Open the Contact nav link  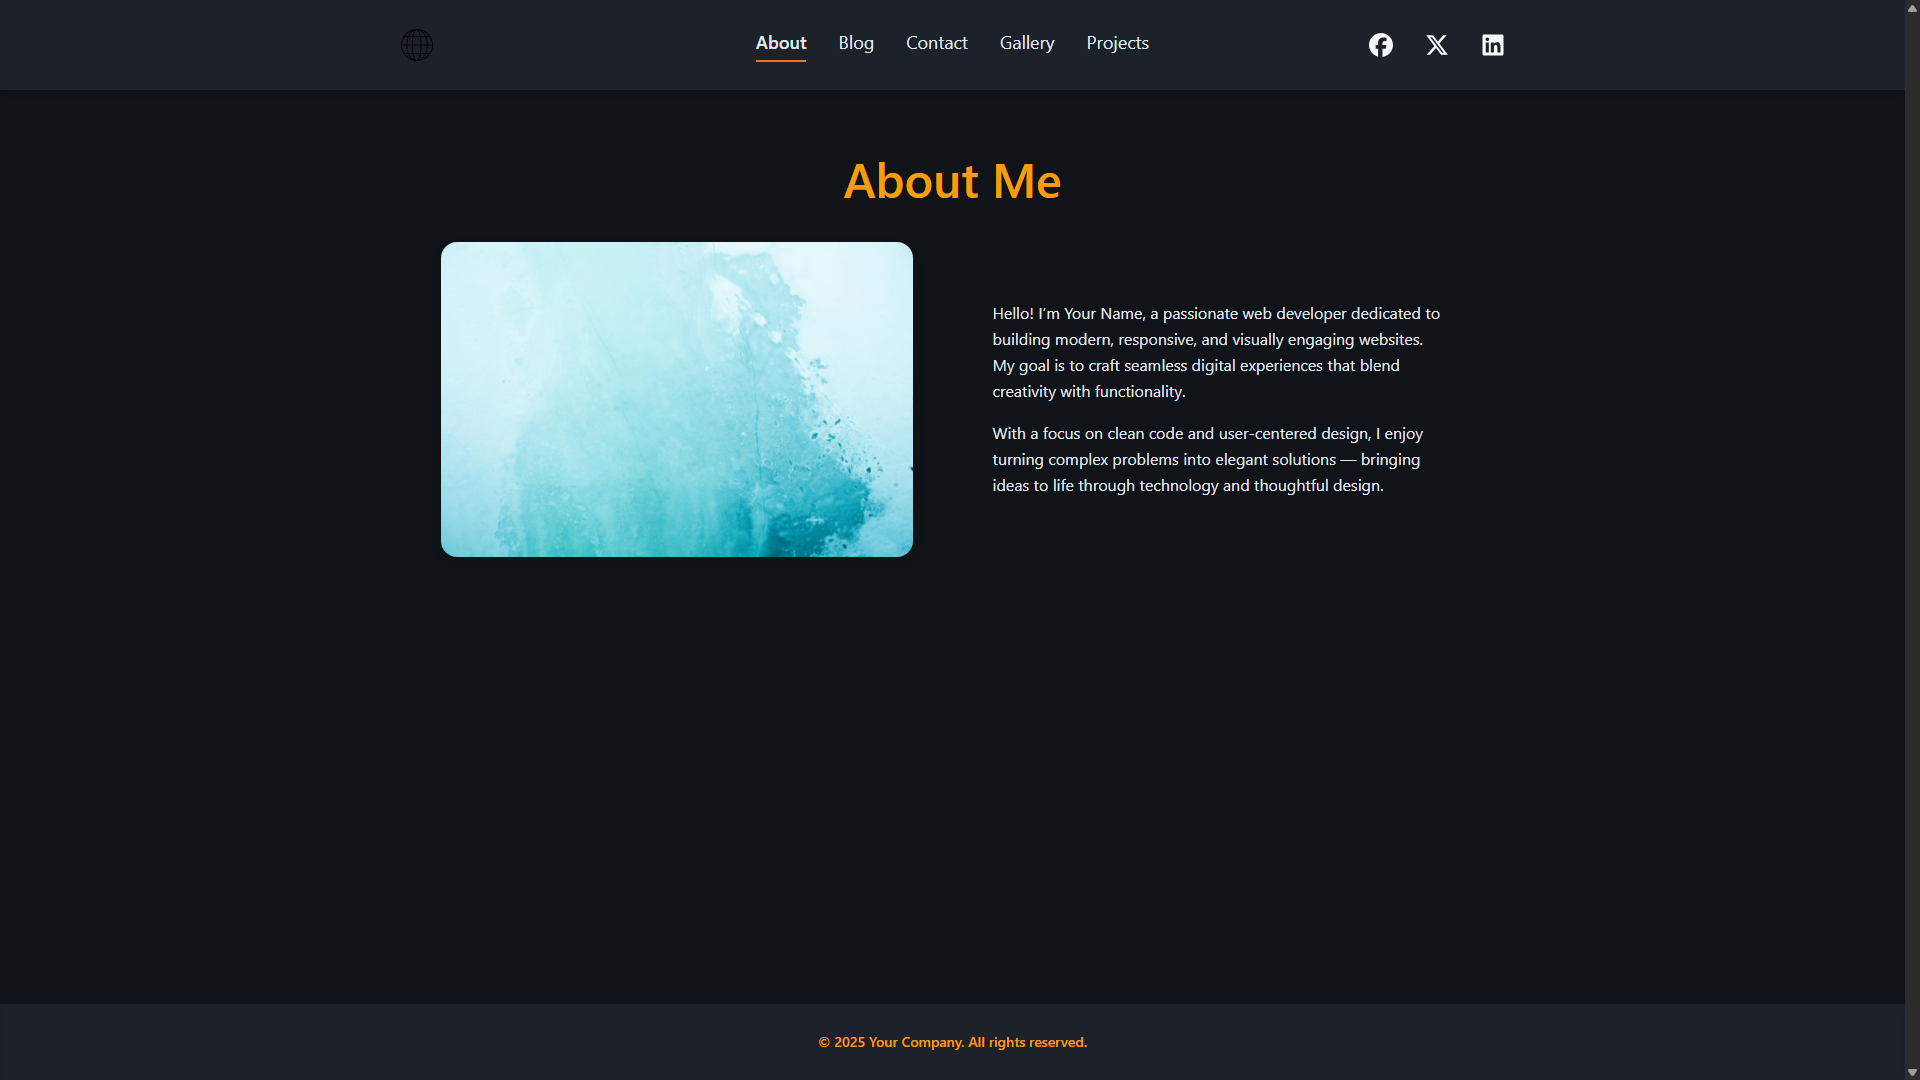tap(936, 43)
